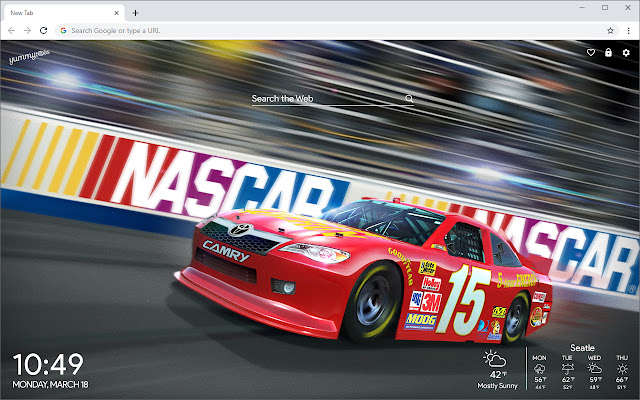Click the magnifier search icon
This screenshot has height=400, width=640.
click(409, 99)
